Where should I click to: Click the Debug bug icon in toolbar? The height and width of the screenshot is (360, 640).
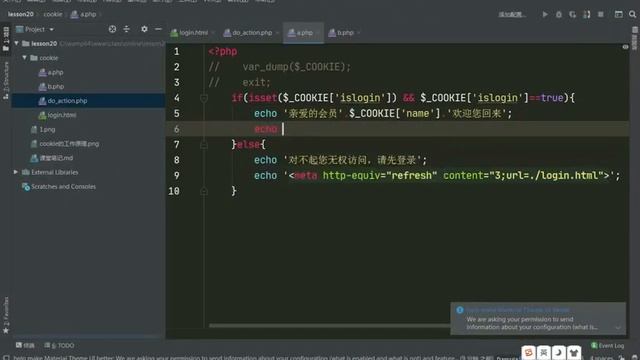(x=559, y=14)
